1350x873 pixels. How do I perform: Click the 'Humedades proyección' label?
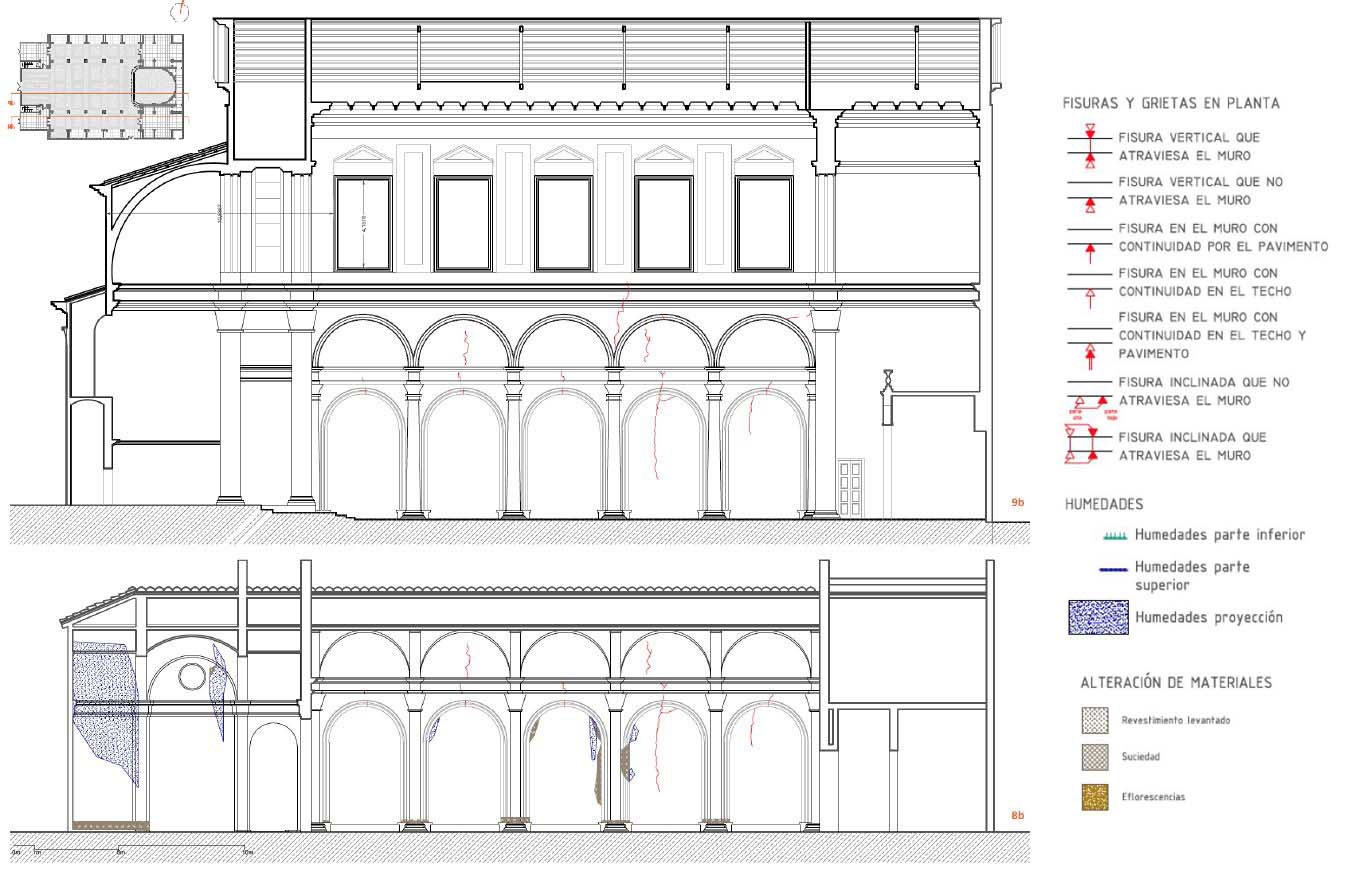pyautogui.click(x=1208, y=618)
